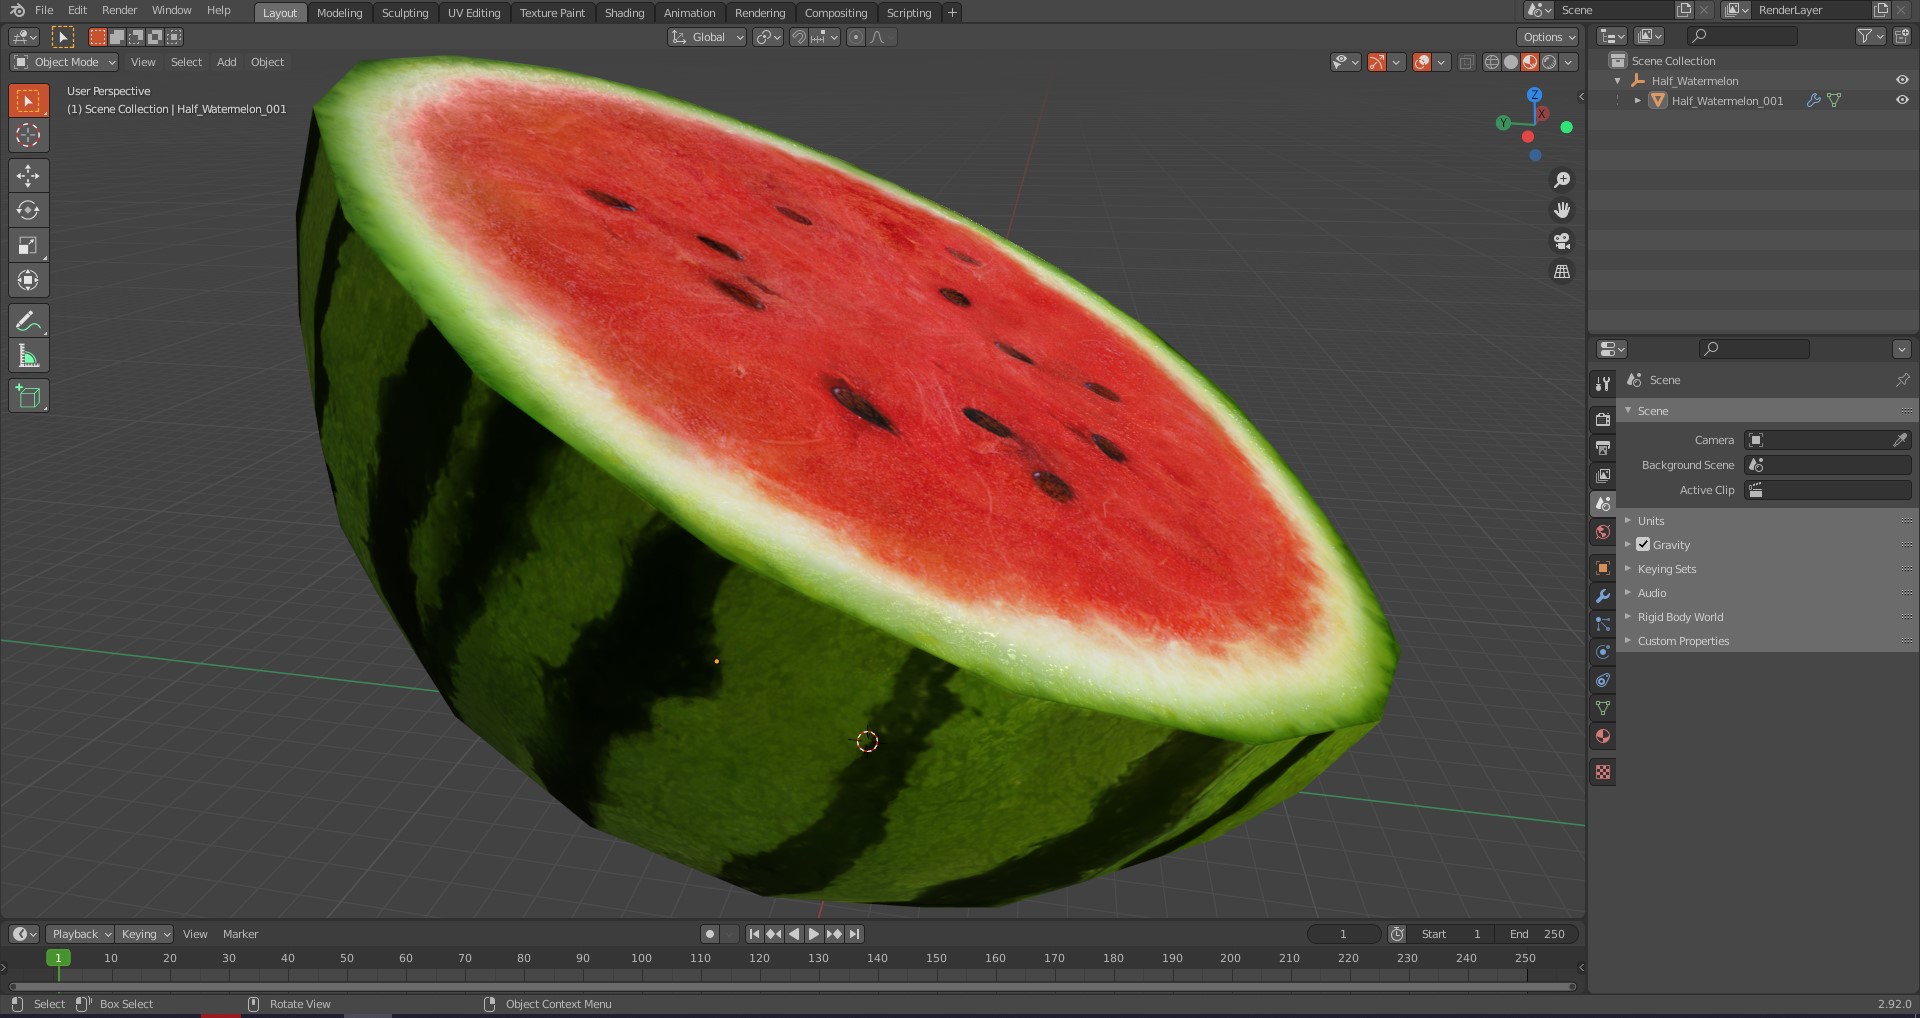The image size is (1920, 1018).
Task: Open View Layer properties tab
Action: 1603,476
